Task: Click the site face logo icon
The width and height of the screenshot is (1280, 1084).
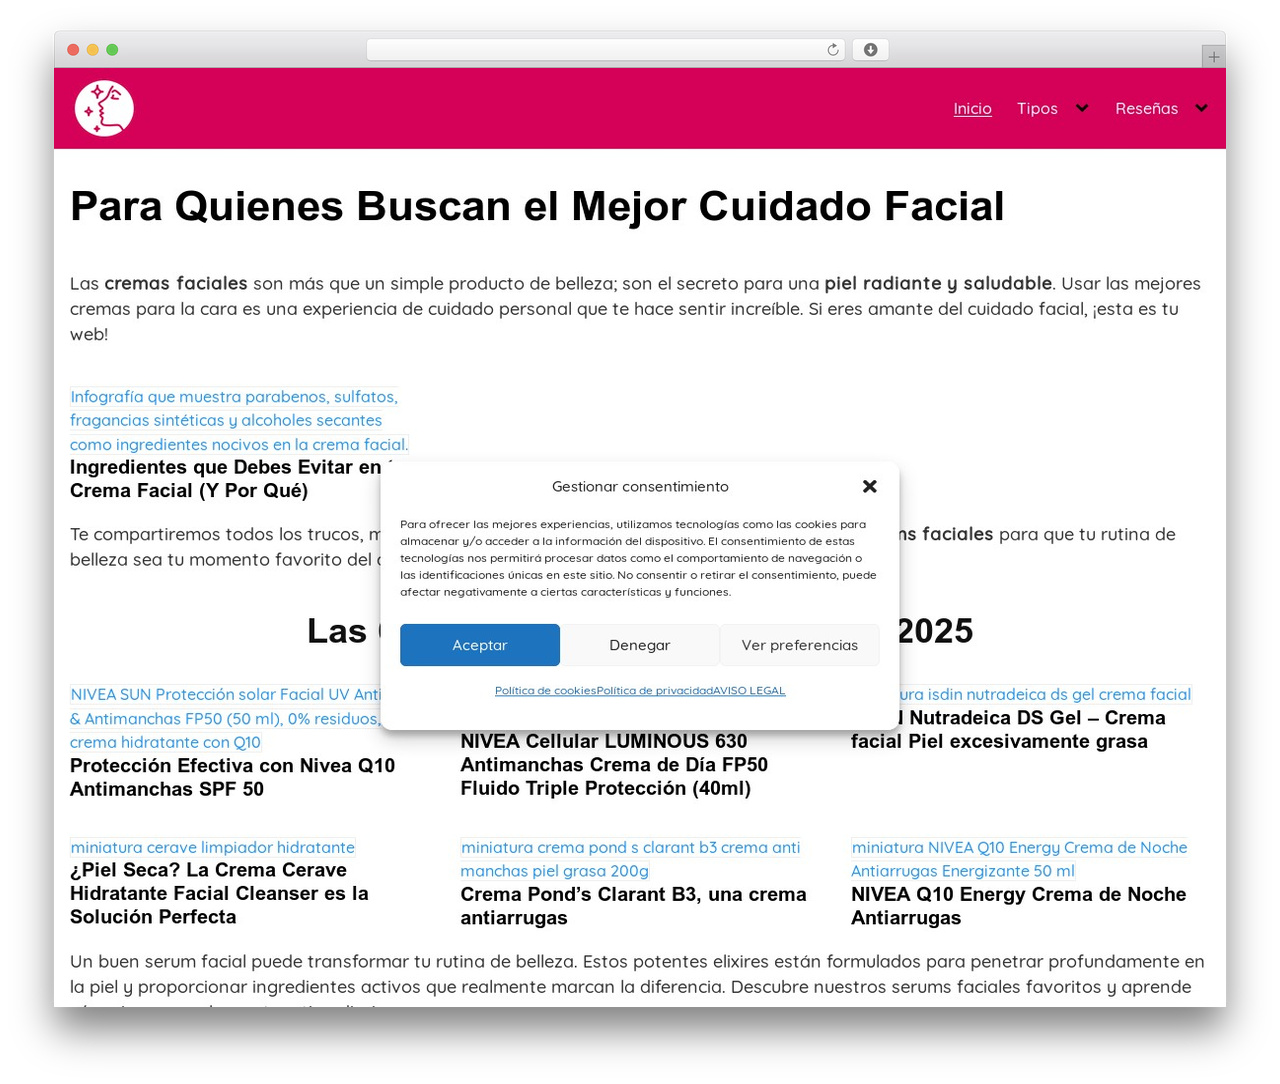Action: coord(104,108)
